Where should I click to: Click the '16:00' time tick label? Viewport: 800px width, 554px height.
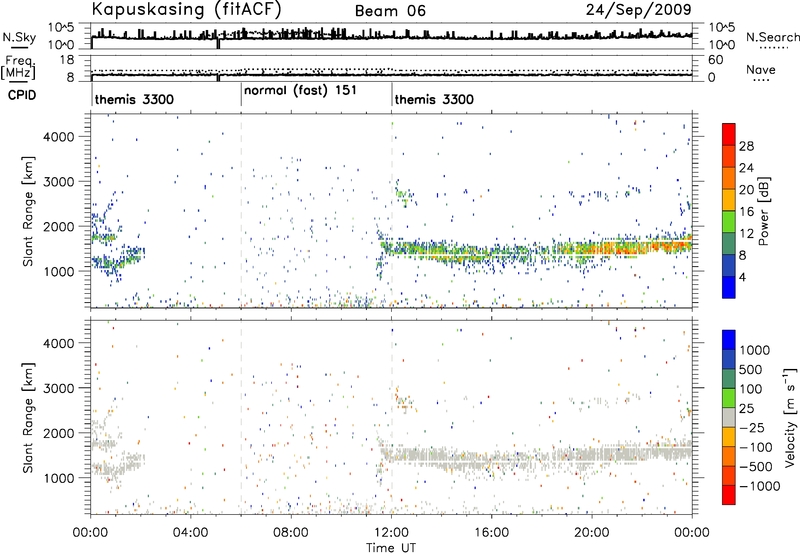(492, 533)
